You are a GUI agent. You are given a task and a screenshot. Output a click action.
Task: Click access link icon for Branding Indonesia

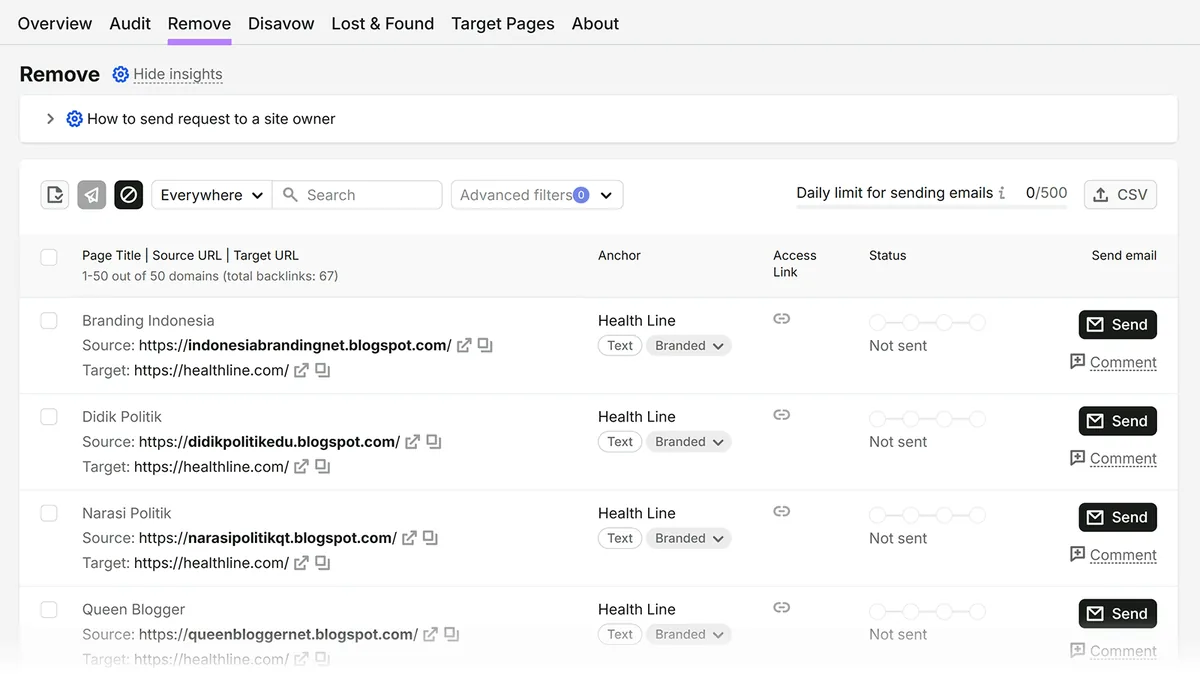(x=782, y=319)
